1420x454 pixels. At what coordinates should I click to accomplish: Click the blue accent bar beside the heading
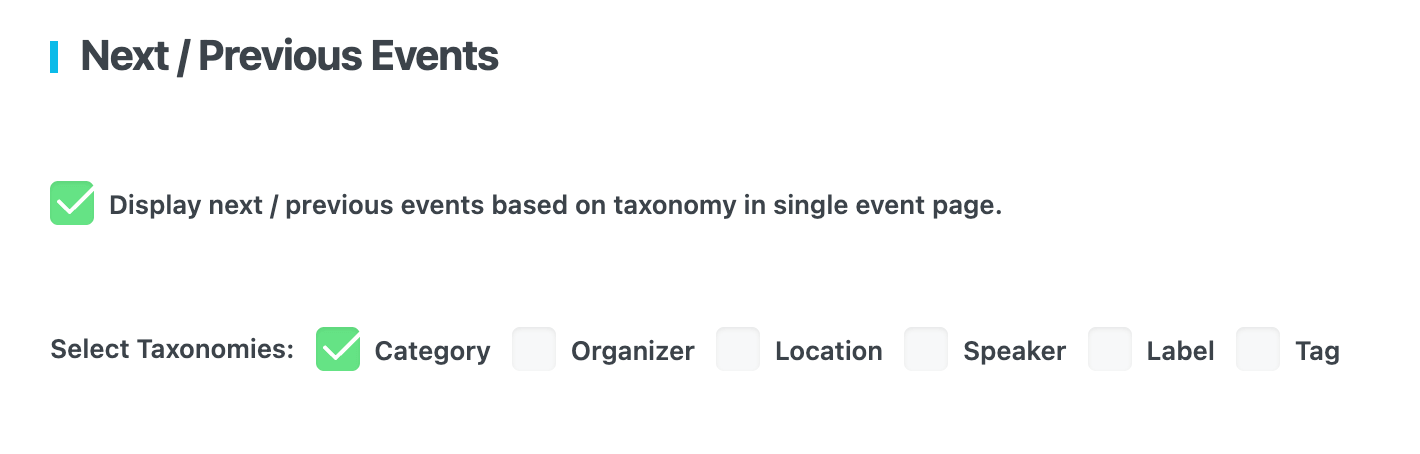[54, 57]
